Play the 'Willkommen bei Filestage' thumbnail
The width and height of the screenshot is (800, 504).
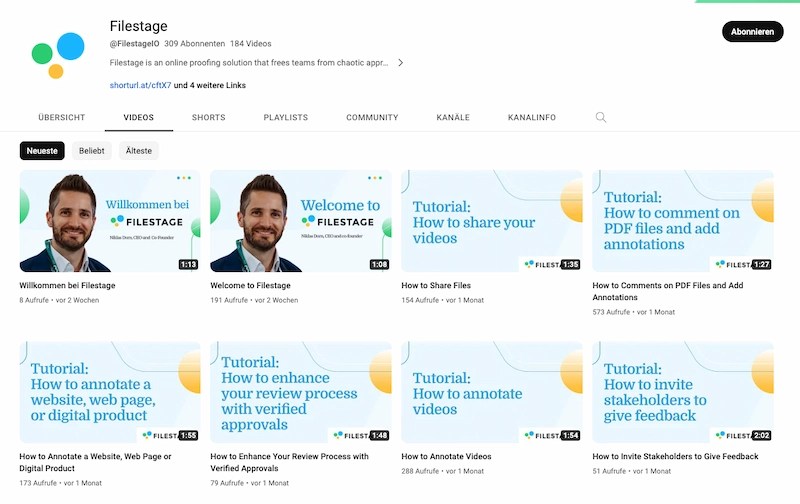point(110,221)
